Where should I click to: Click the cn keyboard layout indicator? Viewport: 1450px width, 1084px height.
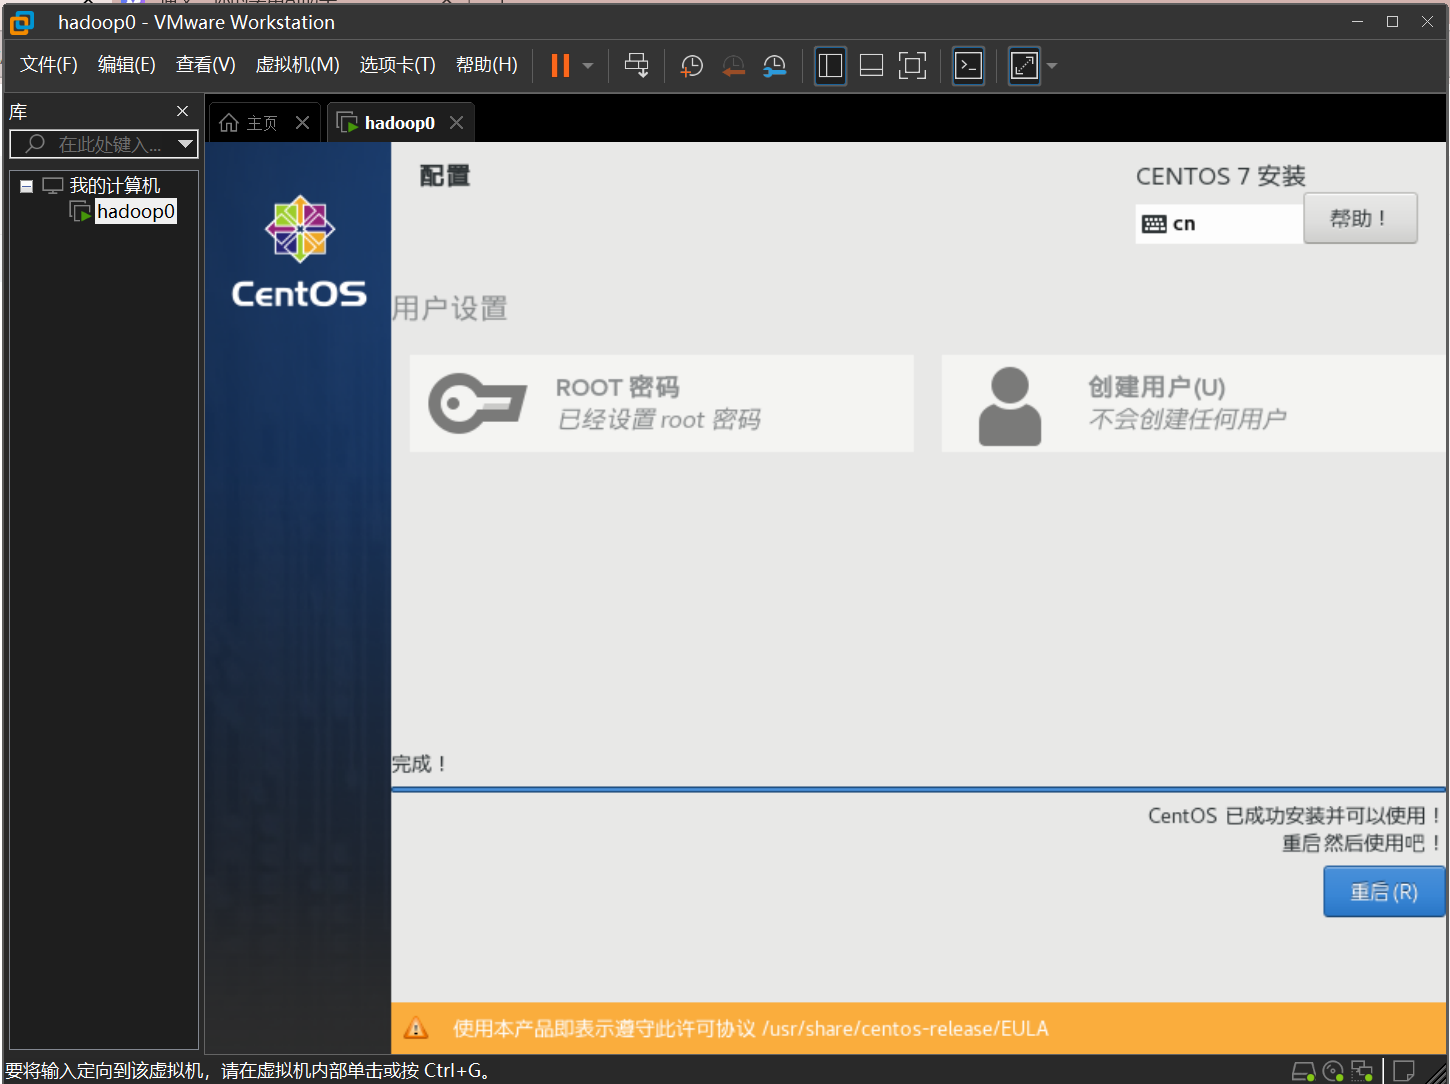click(x=1218, y=224)
